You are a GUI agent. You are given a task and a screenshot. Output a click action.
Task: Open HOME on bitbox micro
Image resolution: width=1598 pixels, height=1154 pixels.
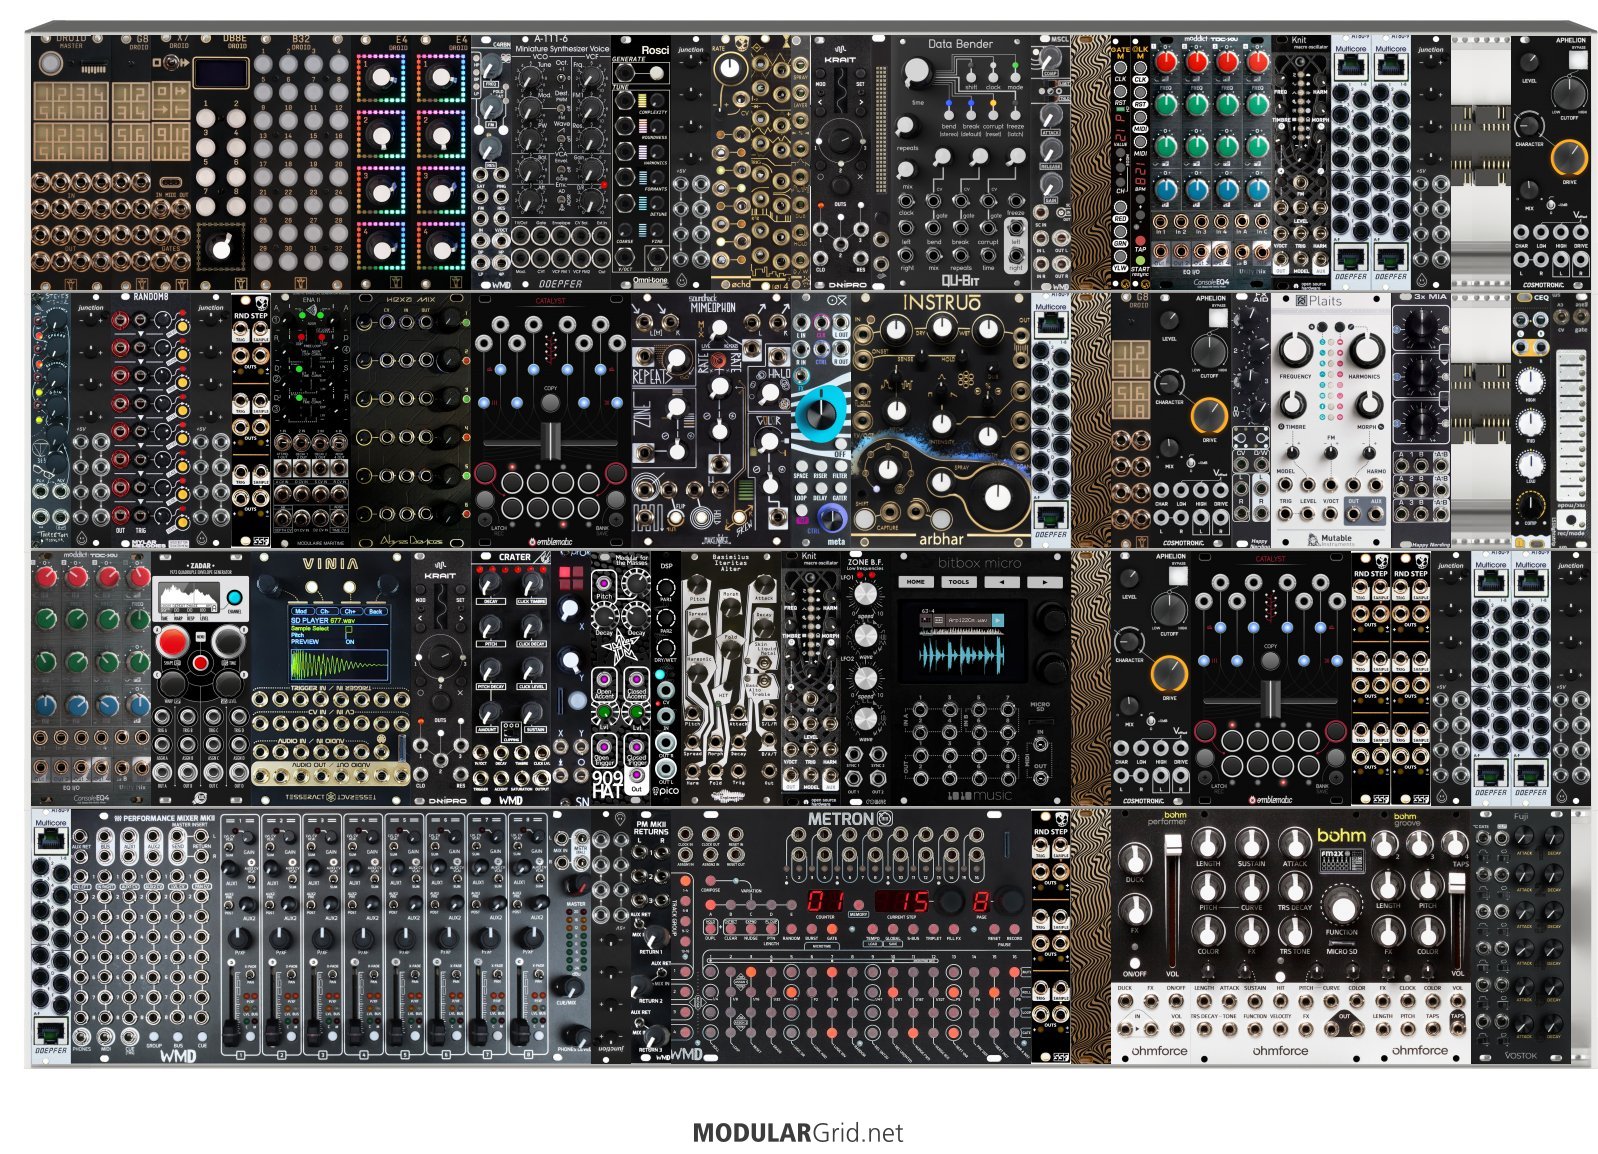[x=915, y=581]
